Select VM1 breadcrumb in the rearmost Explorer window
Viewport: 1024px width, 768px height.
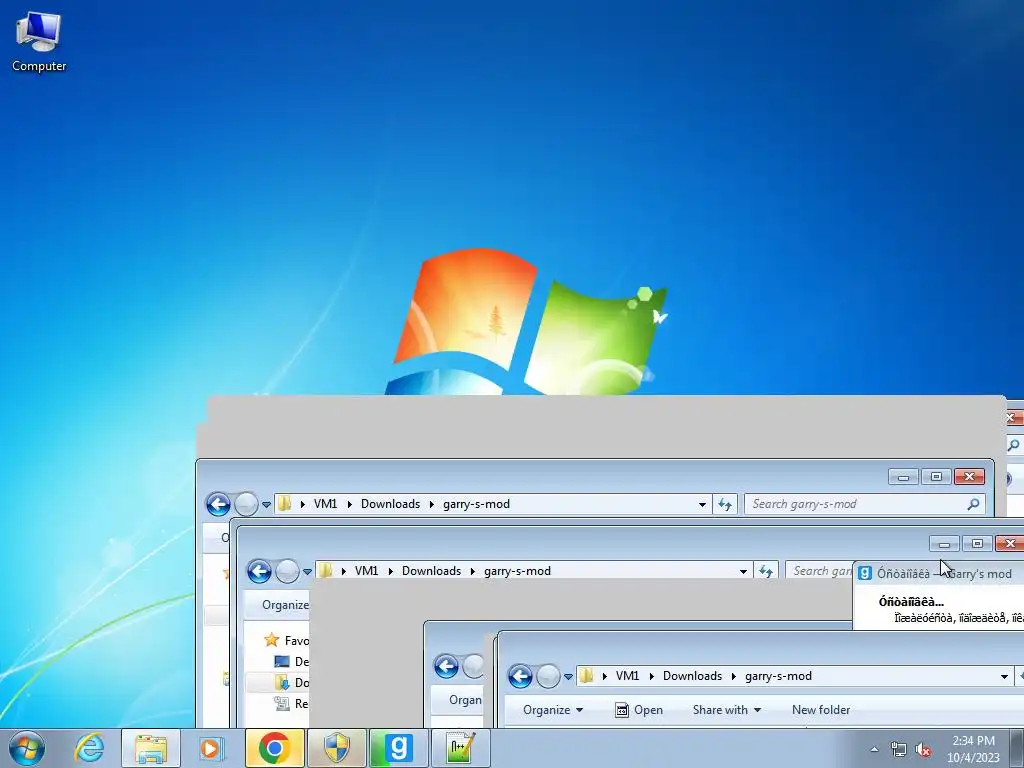click(x=325, y=504)
